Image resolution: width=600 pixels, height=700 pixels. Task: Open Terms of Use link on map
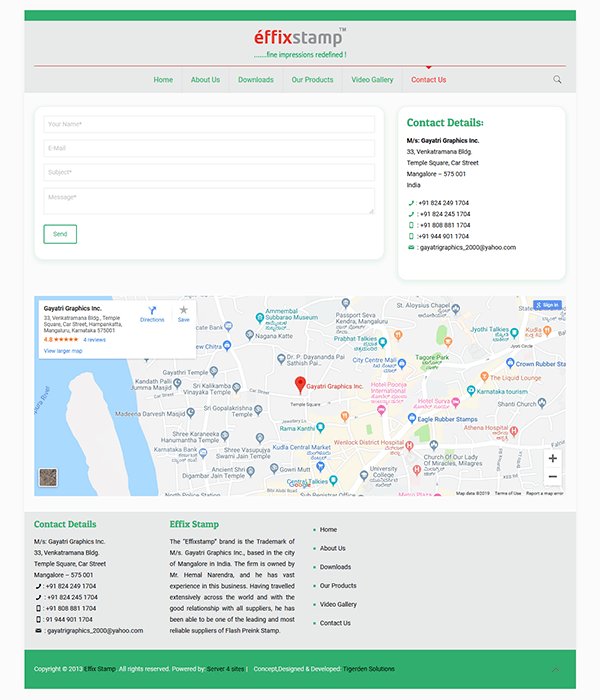(508, 493)
